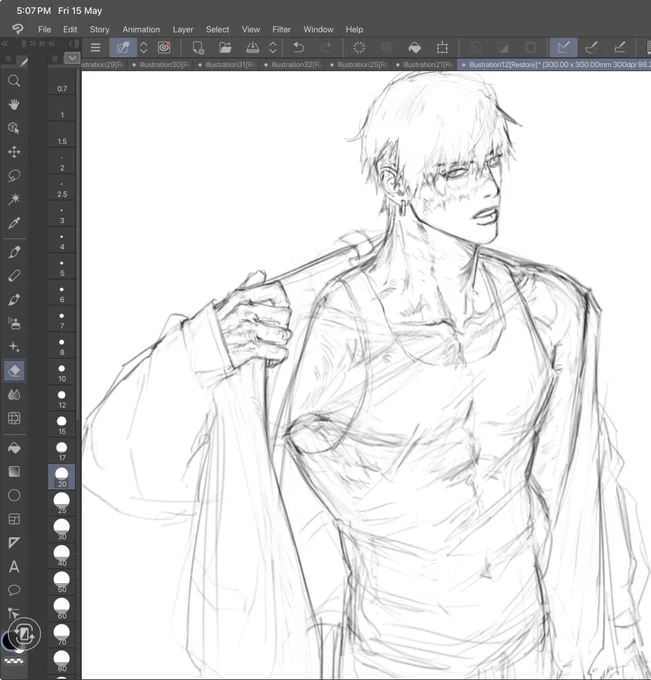
Task: Click the Clip Studio logo icon
Action: [18, 29]
